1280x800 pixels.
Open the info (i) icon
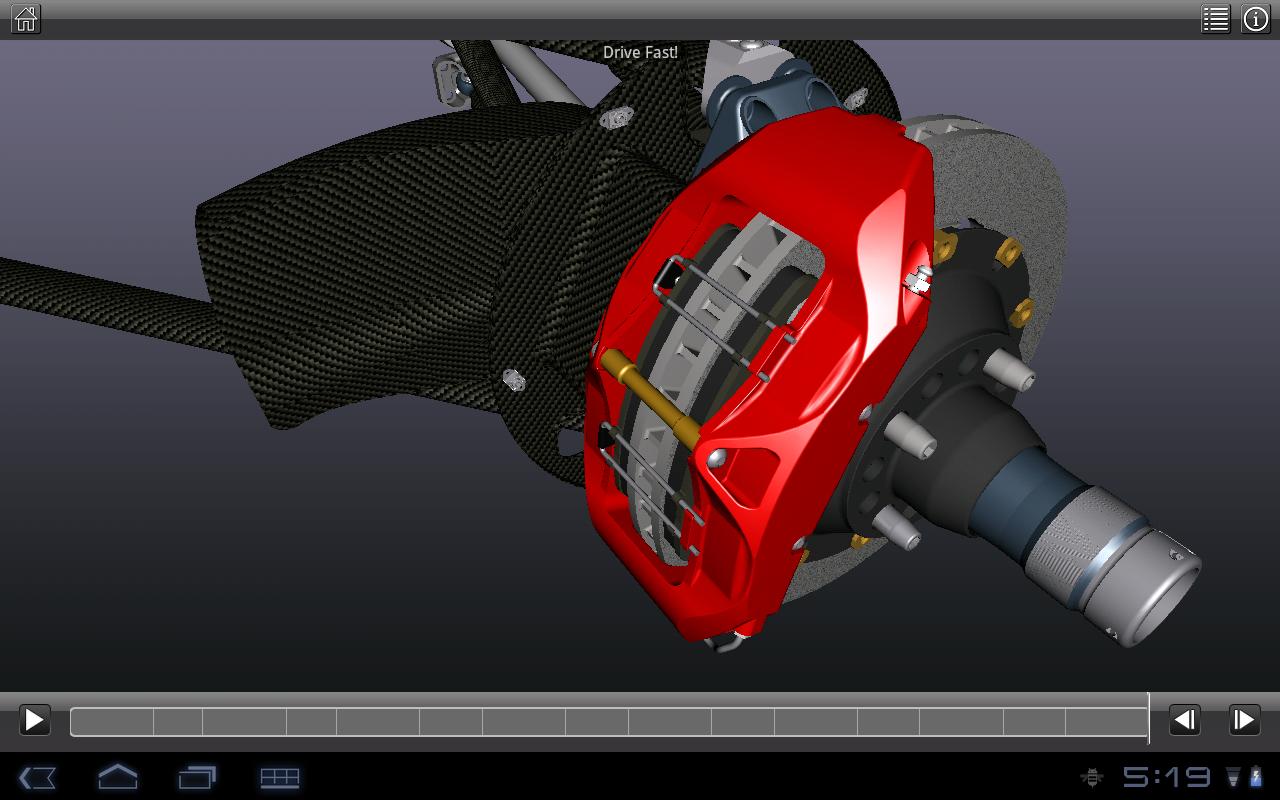1255,18
